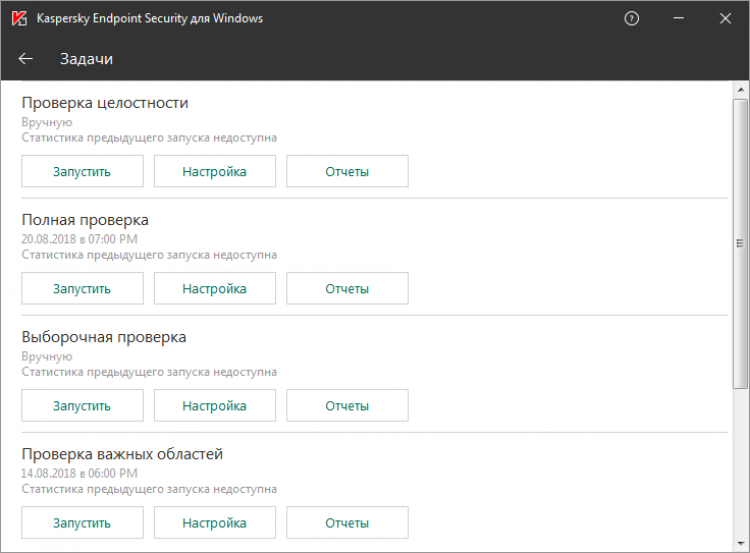750x553 pixels.
Task: Run Проверка важных областей scan
Action: [x=82, y=523]
